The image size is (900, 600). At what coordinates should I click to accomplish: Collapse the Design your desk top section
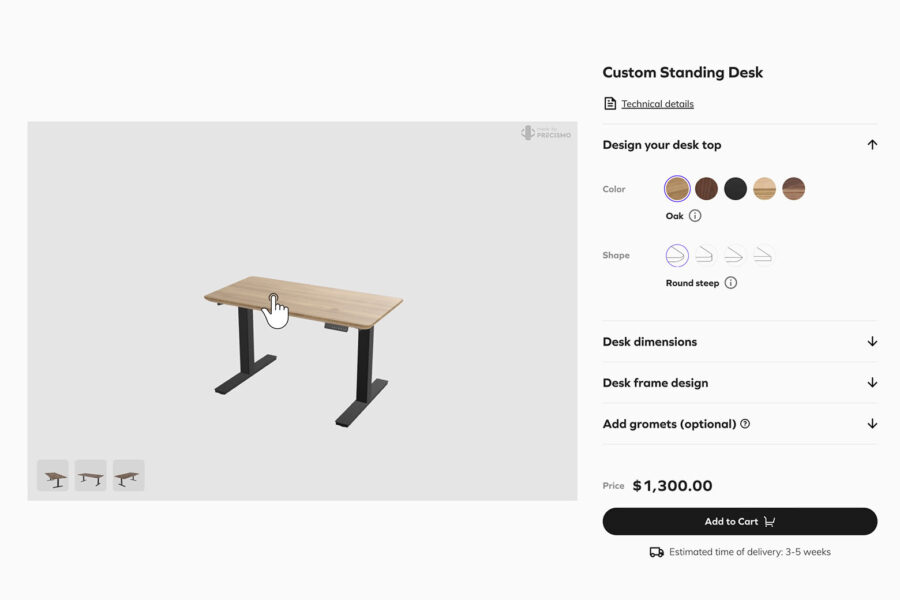pyautogui.click(x=871, y=144)
